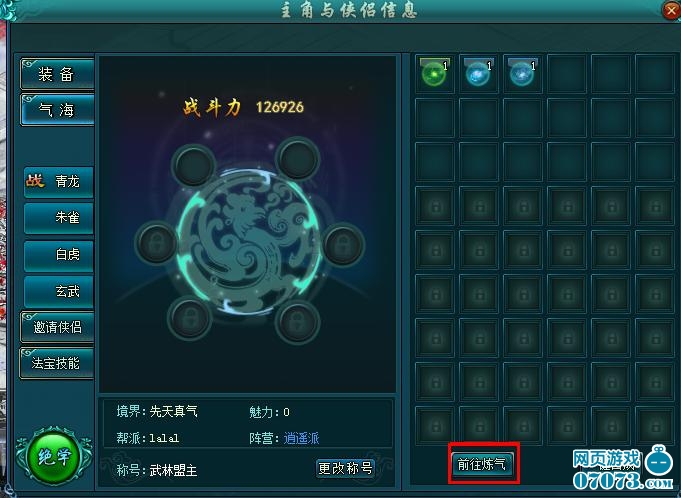Tap the locked socket left of the emblem
Screen dimensions: 681x498
156,243
